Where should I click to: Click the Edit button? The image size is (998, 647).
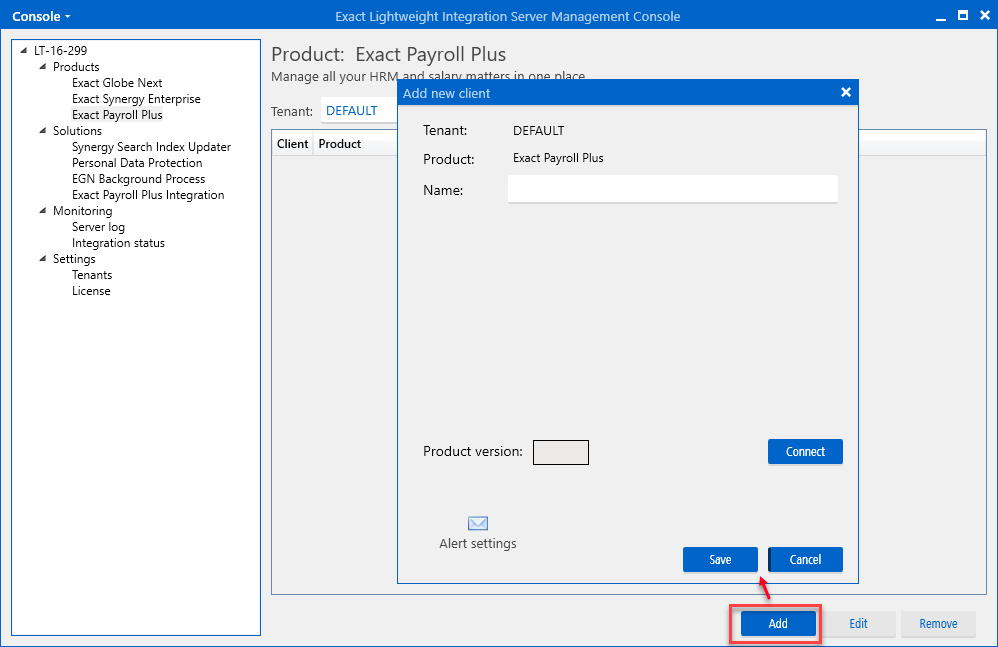coord(858,623)
